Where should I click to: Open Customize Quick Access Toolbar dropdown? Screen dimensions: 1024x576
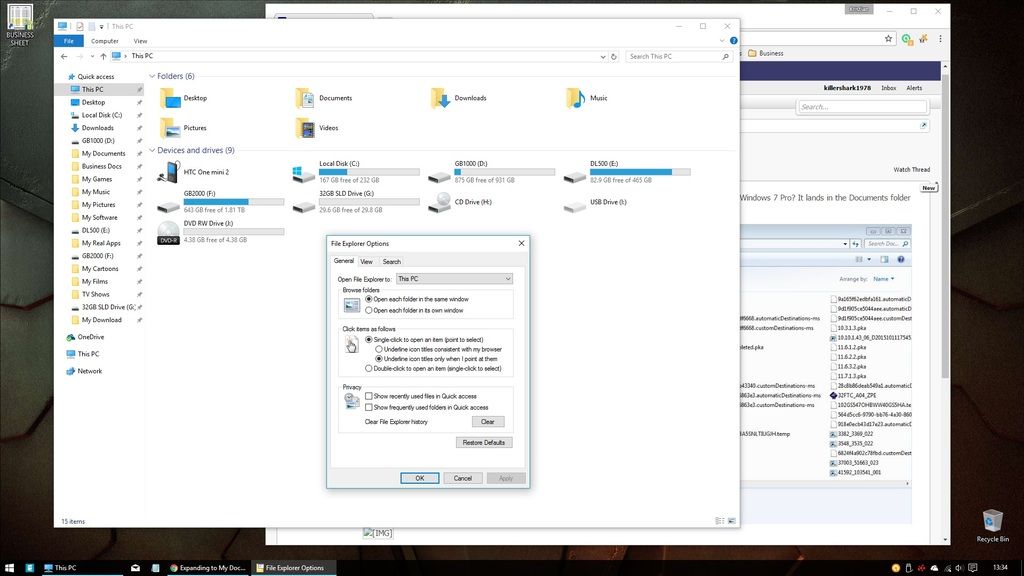click(x=101, y=27)
